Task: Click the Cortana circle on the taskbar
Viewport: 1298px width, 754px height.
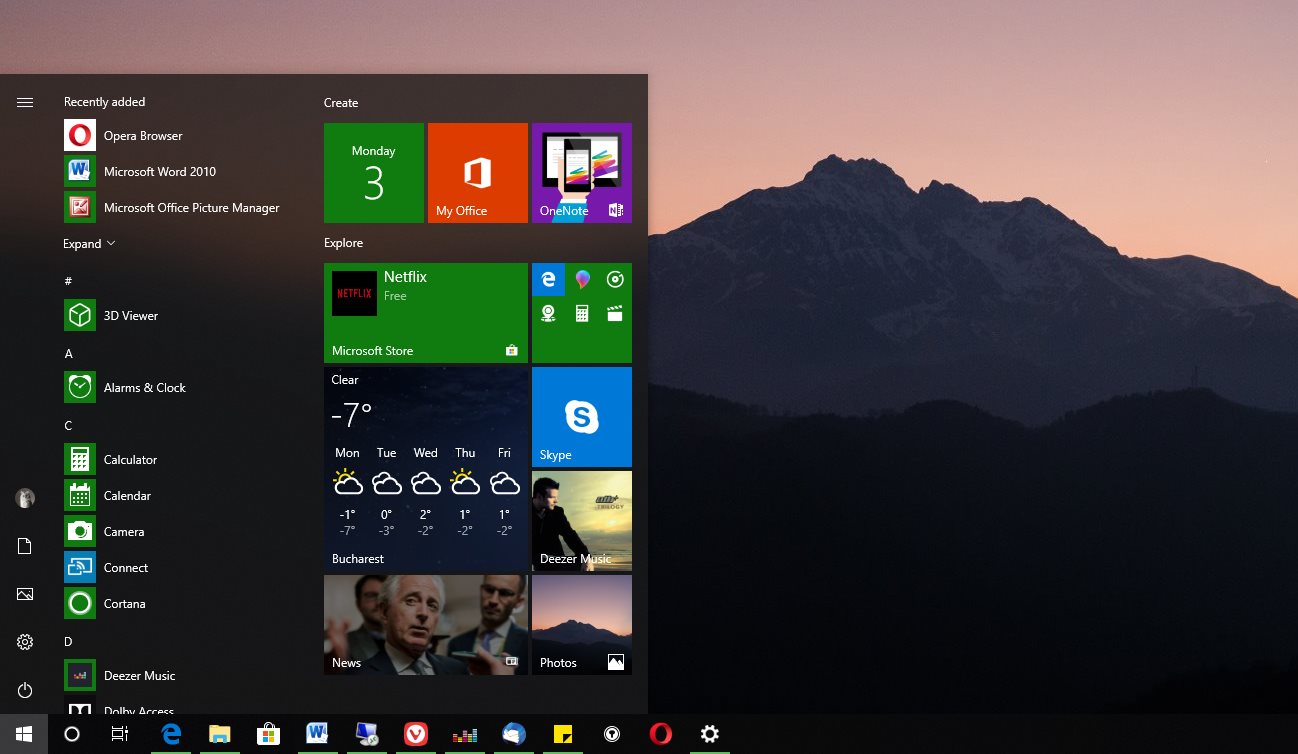Action: coord(72,734)
